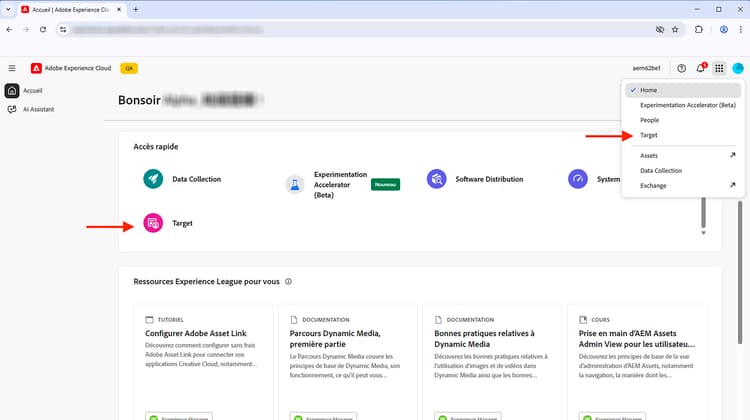Click the TUTORIEL label on first card

pyautogui.click(x=170, y=320)
